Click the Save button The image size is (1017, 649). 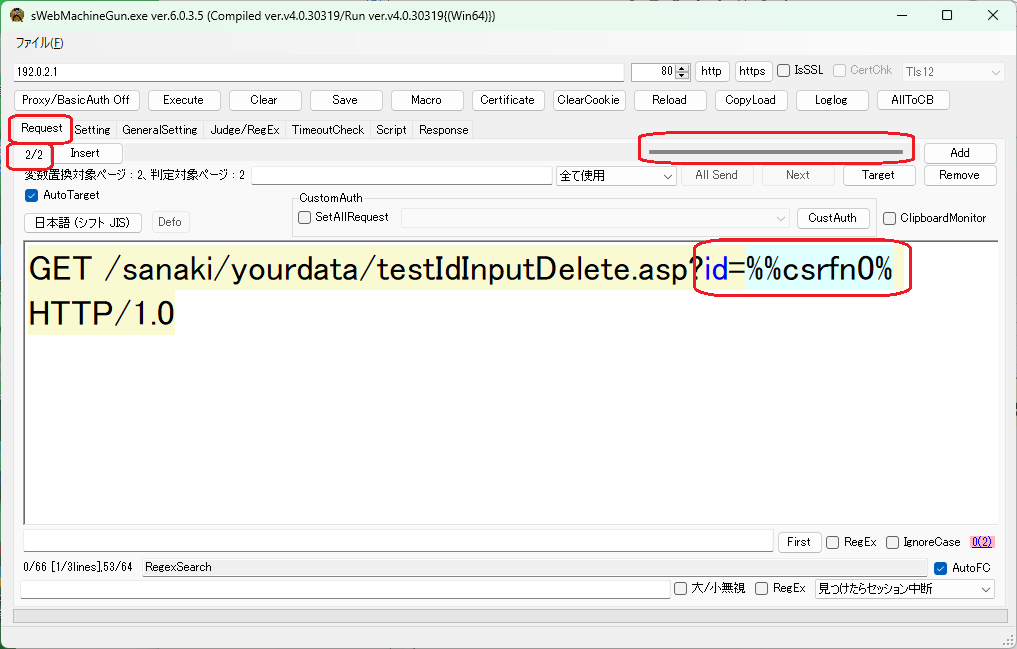coord(345,100)
